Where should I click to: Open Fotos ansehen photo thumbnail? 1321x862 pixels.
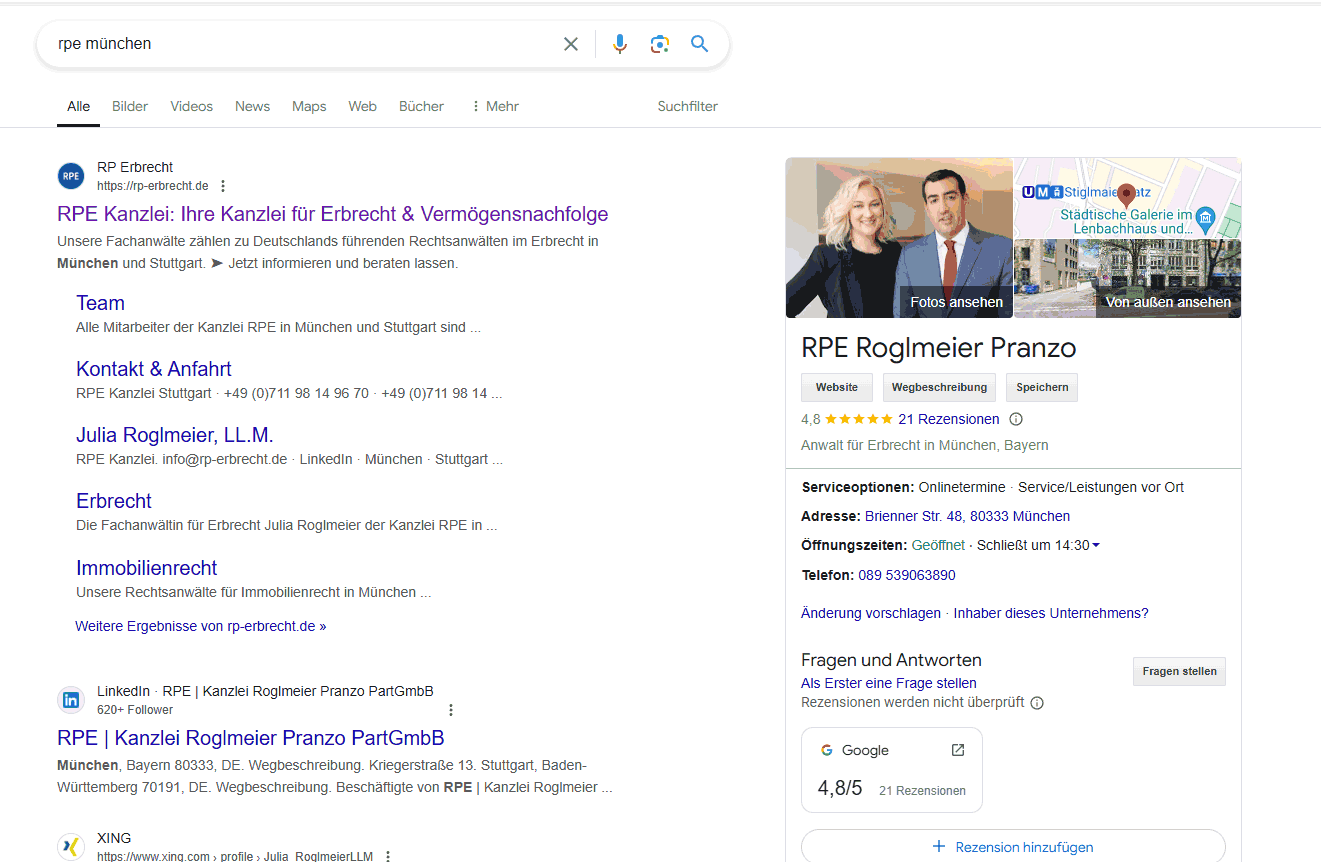point(899,238)
